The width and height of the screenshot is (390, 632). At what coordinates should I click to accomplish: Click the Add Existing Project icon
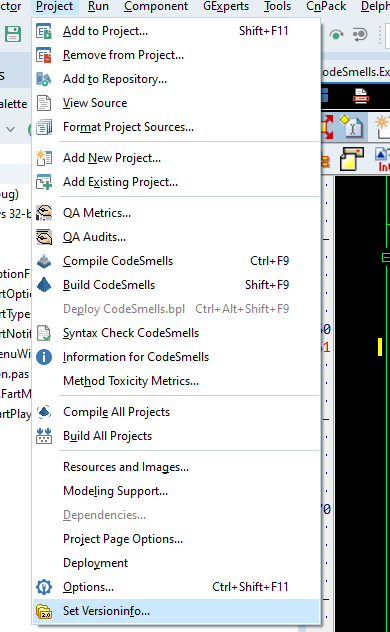[x=44, y=182]
